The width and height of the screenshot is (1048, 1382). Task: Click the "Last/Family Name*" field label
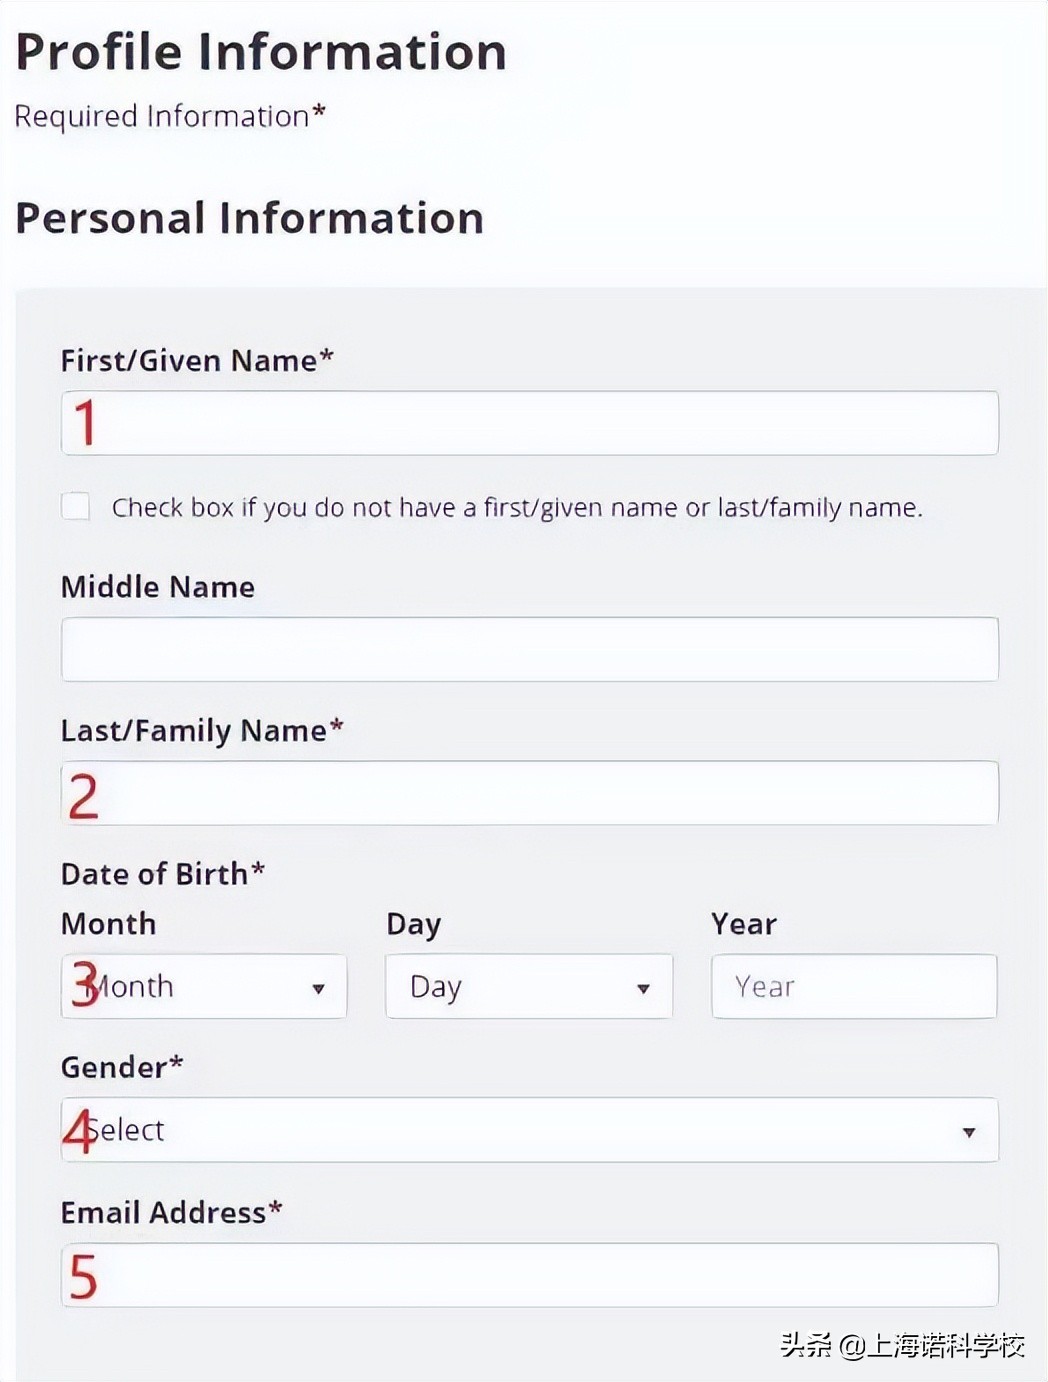point(202,731)
